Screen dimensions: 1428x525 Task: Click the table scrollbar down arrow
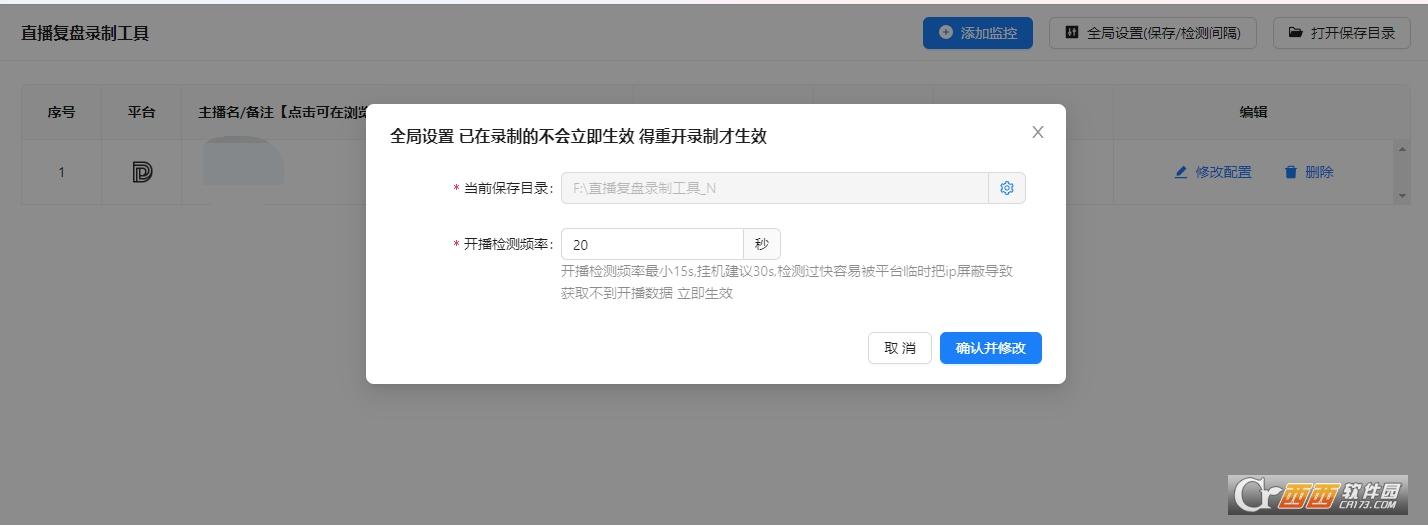1401,196
